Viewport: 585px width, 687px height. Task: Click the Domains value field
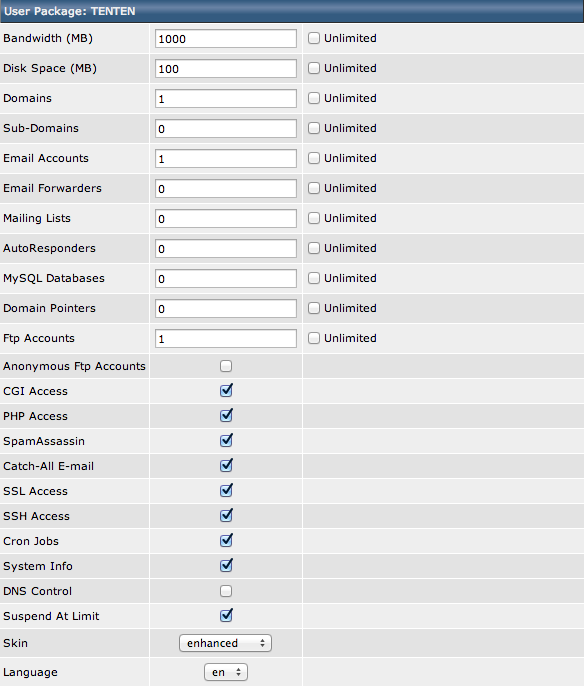pos(226,99)
